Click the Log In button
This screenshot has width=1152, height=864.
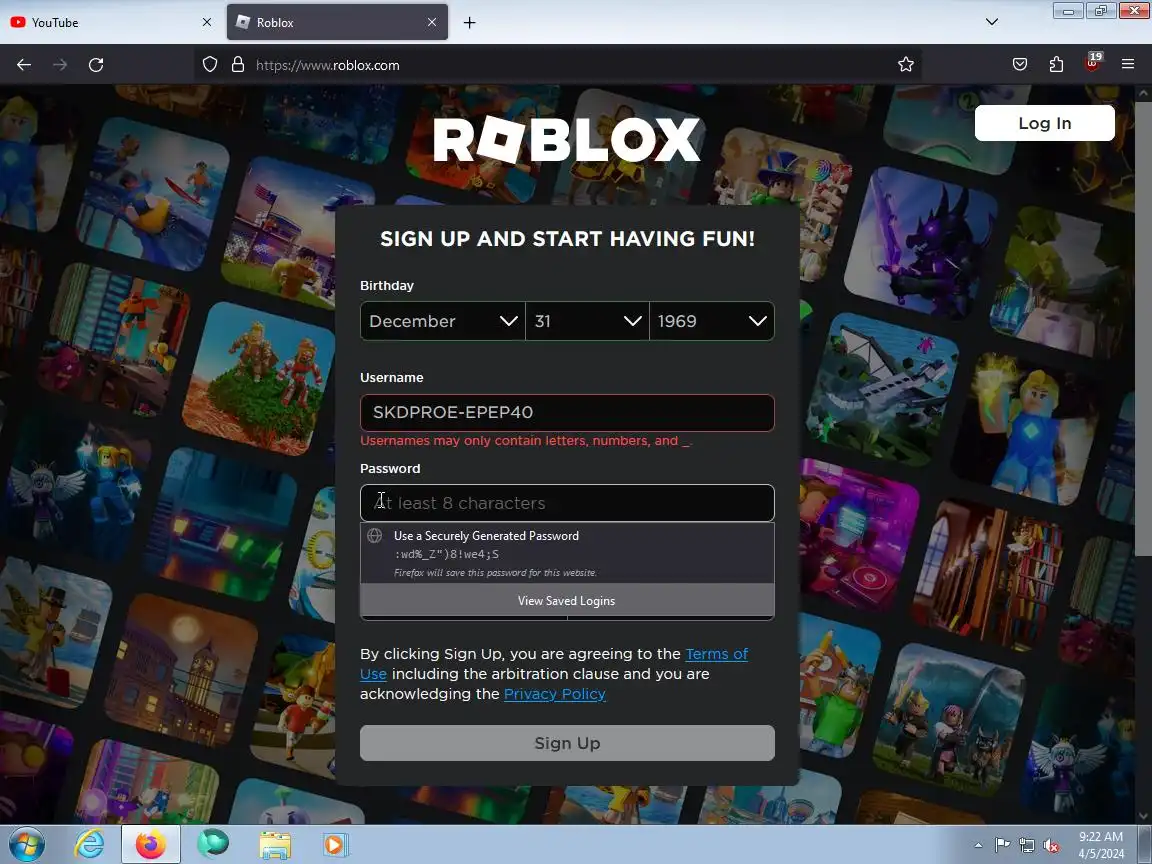point(1044,123)
